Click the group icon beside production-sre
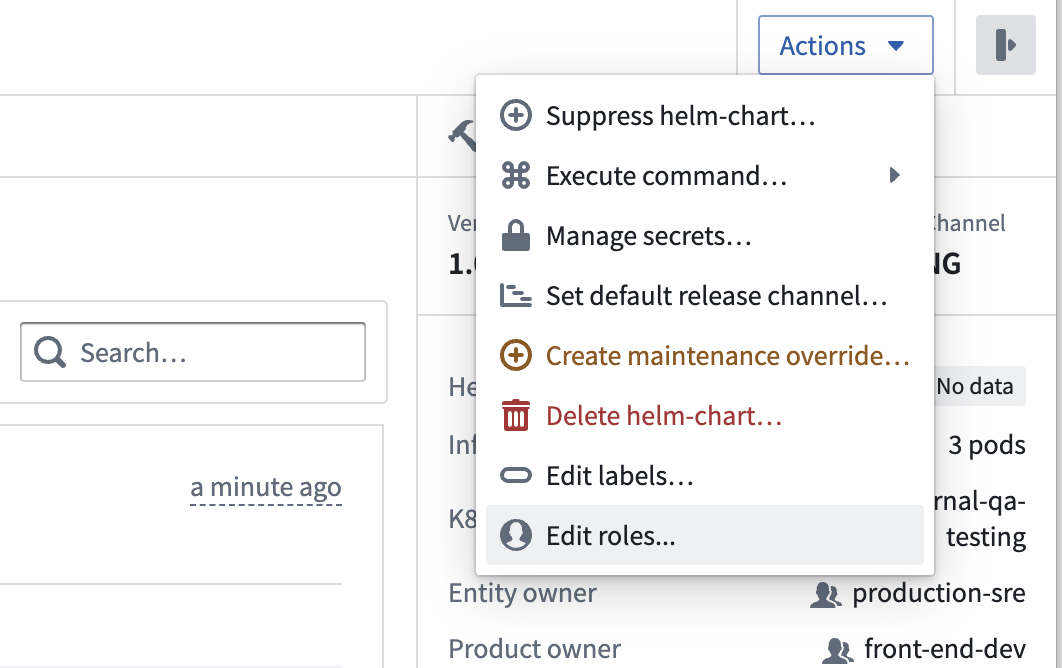Screen dimensions: 1062x668 pyautogui.click(x=826, y=594)
